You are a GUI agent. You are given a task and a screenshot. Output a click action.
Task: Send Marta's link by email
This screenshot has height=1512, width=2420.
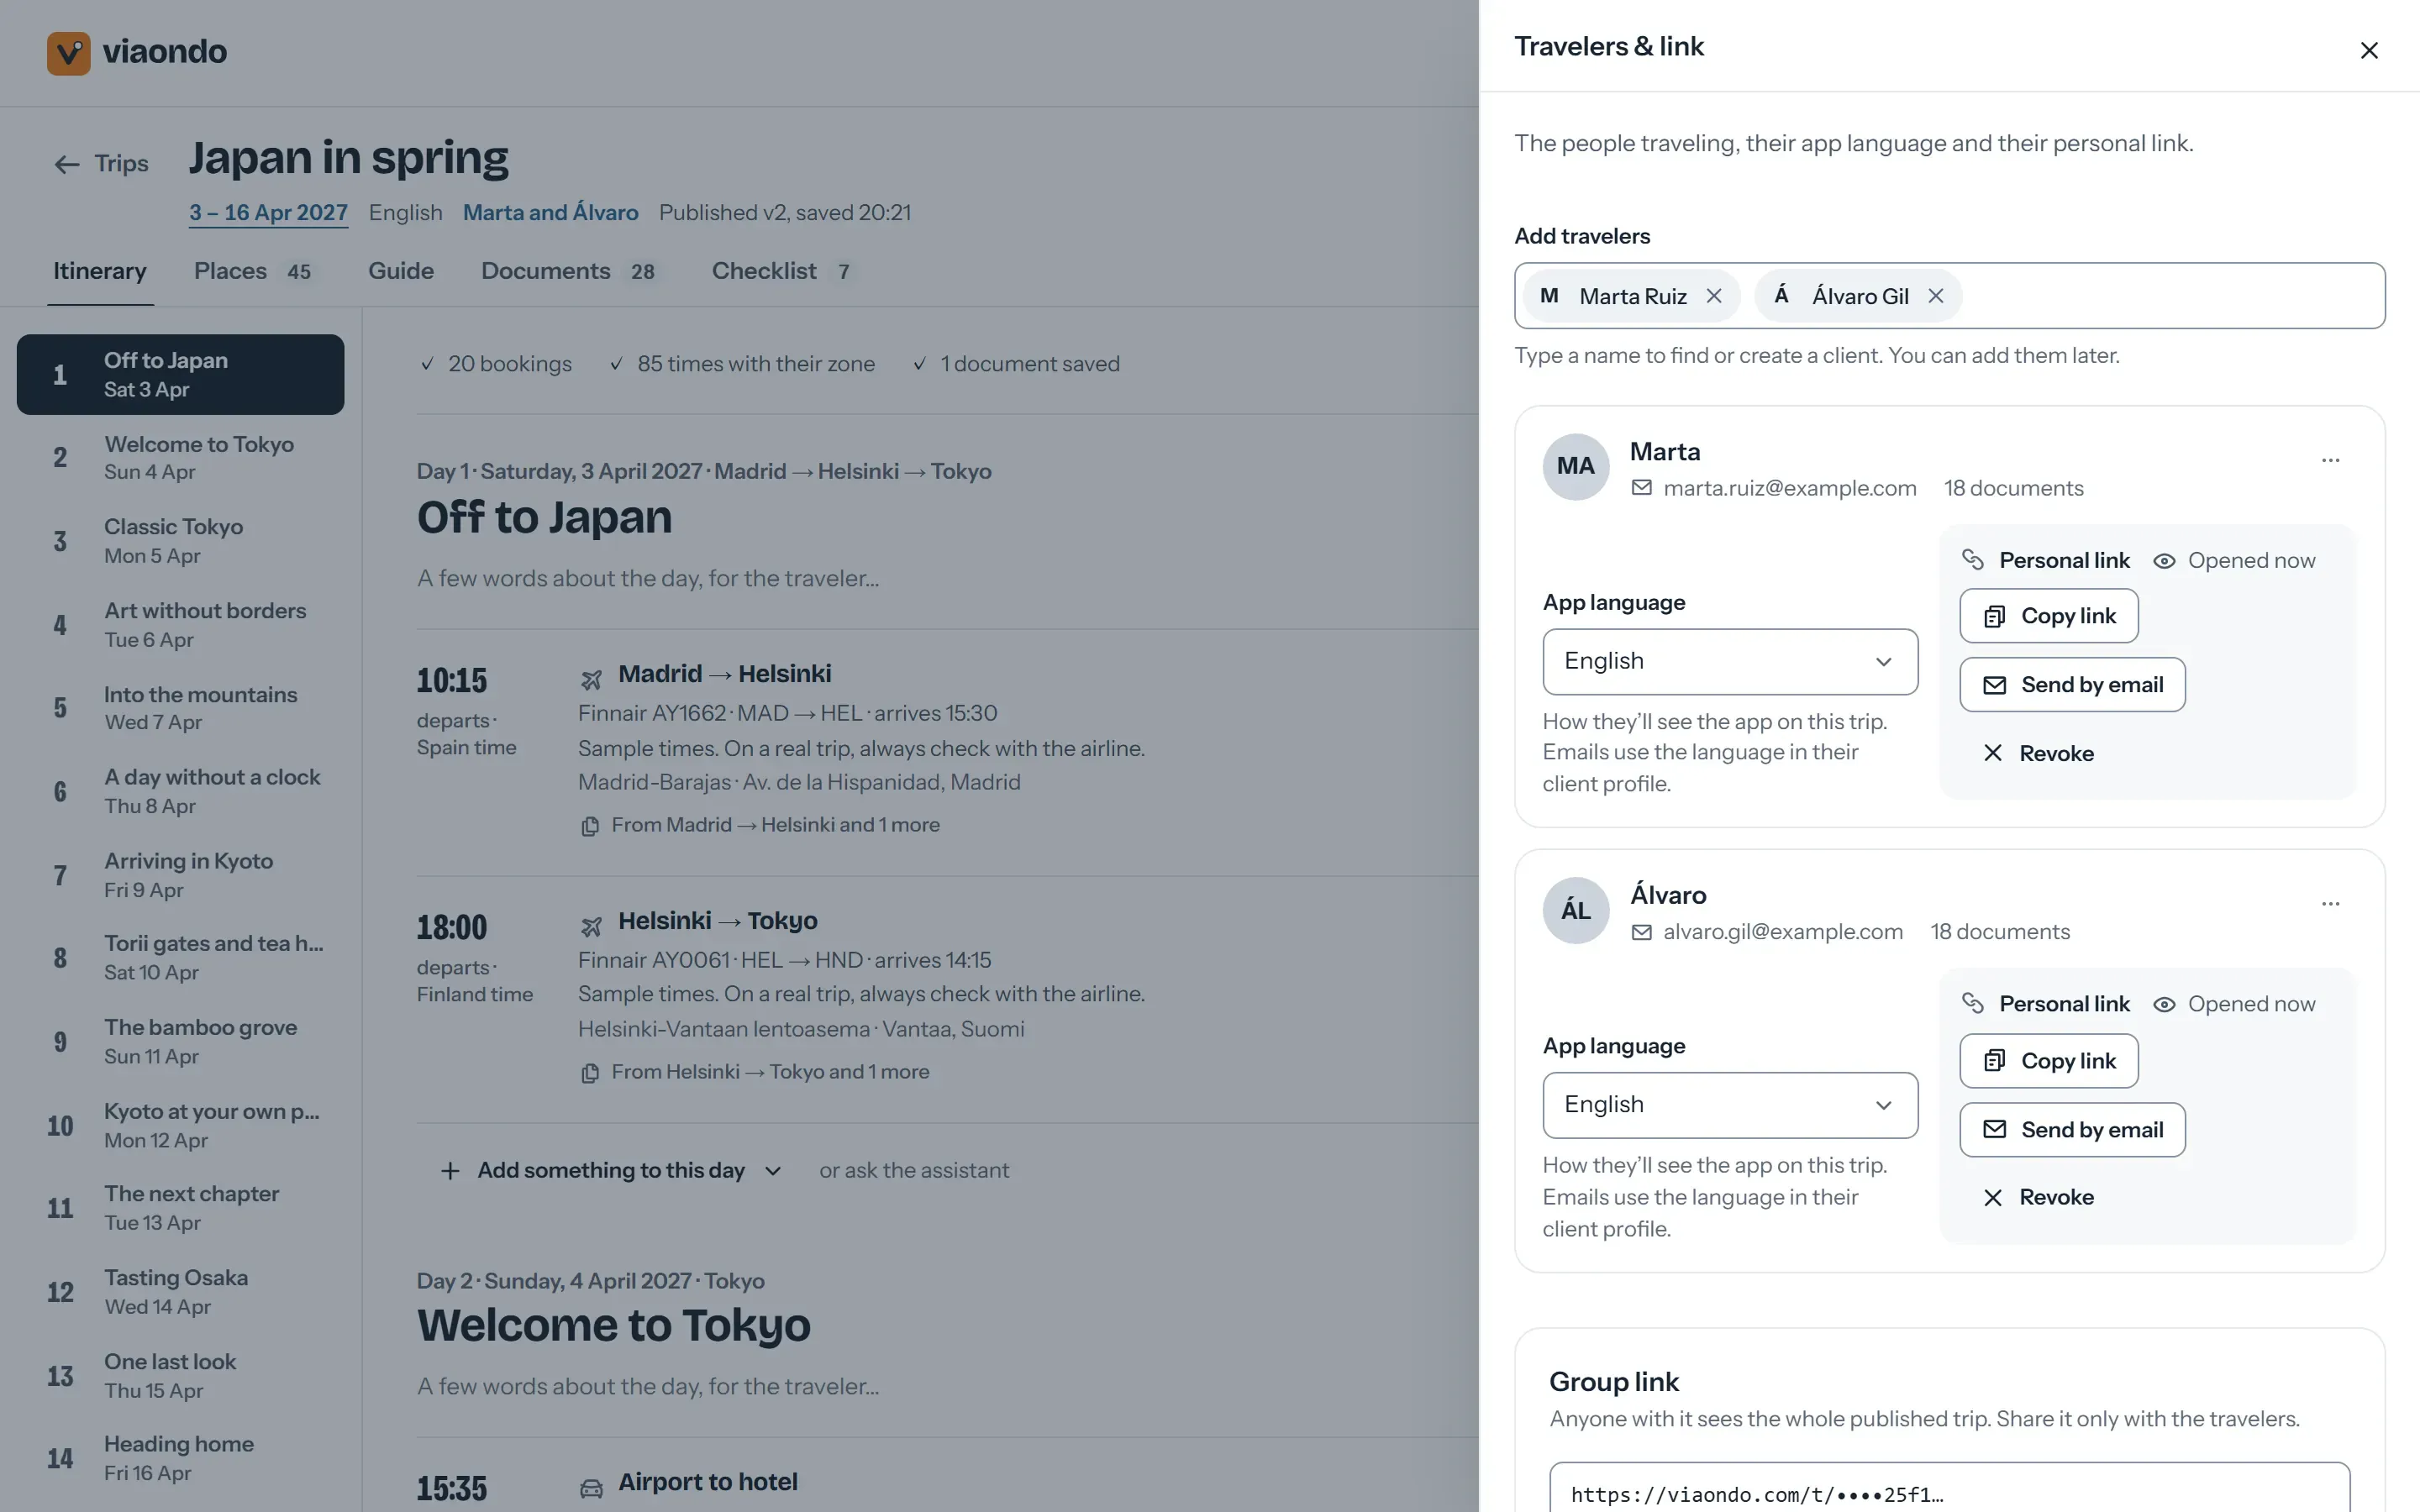[x=2072, y=685]
